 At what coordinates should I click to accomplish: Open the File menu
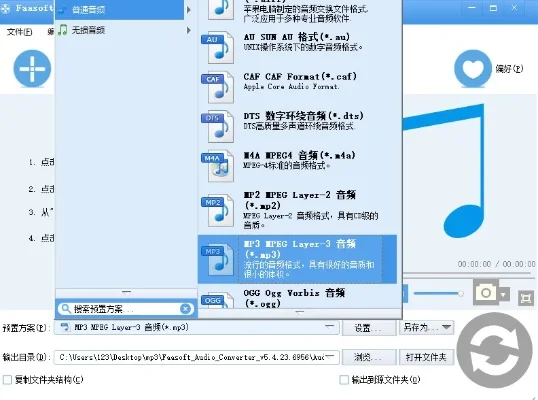(19, 32)
